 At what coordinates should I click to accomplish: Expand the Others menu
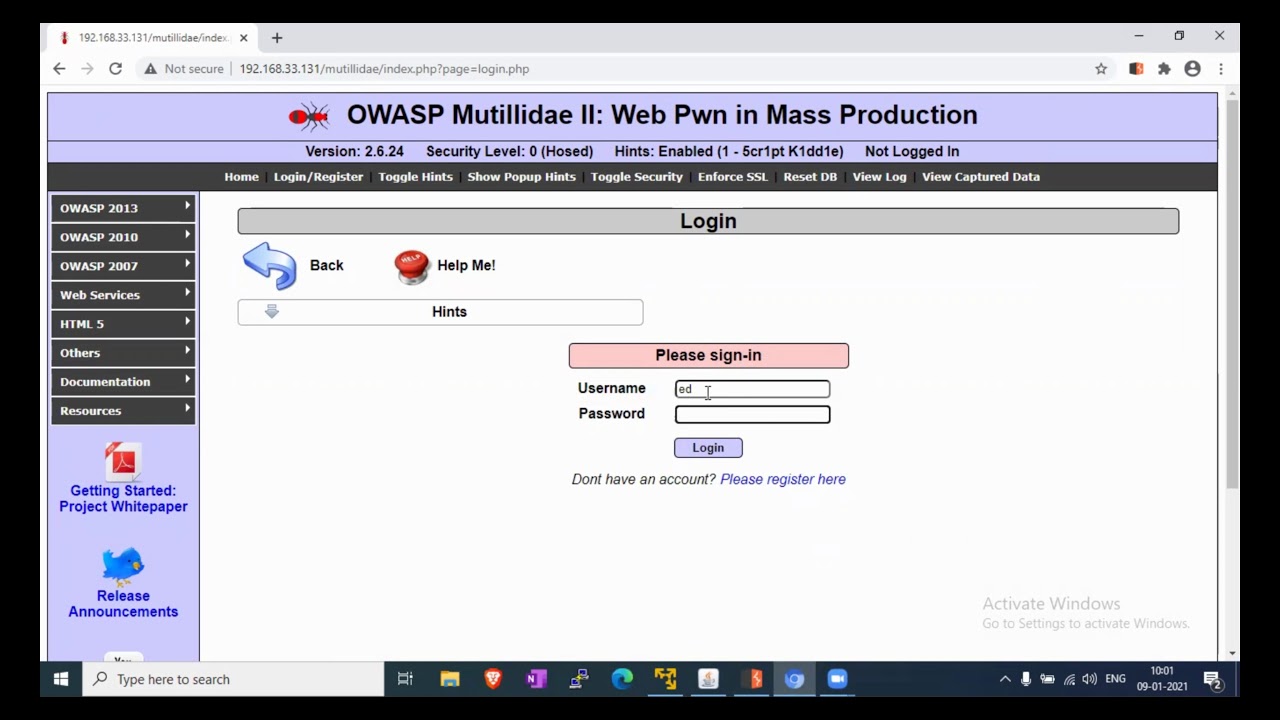(123, 353)
